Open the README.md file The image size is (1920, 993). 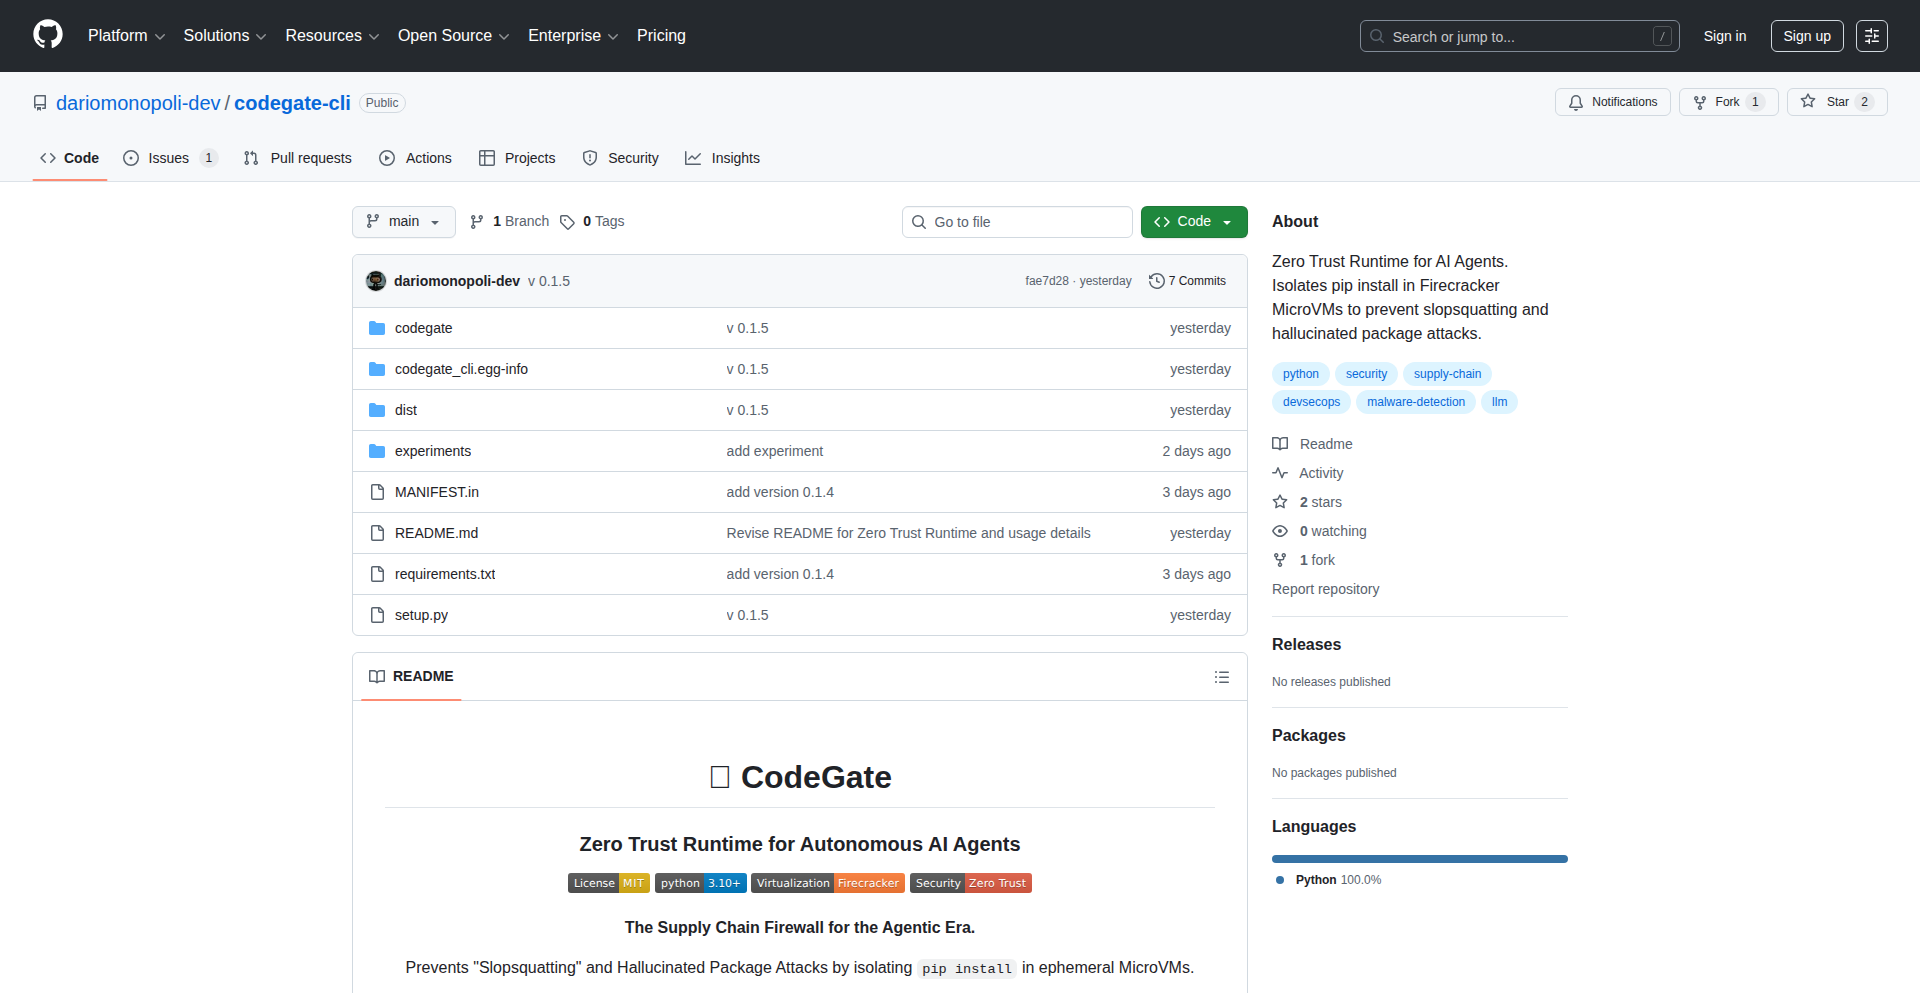(436, 533)
